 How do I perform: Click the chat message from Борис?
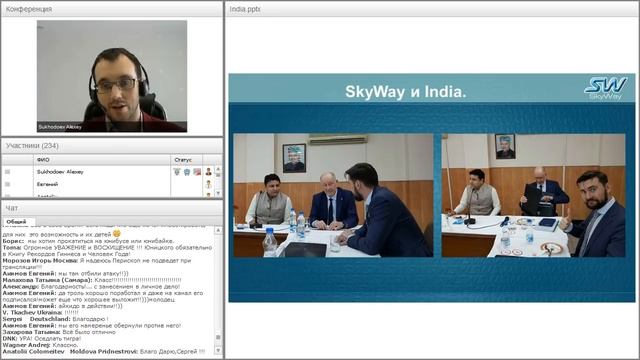pos(89,241)
